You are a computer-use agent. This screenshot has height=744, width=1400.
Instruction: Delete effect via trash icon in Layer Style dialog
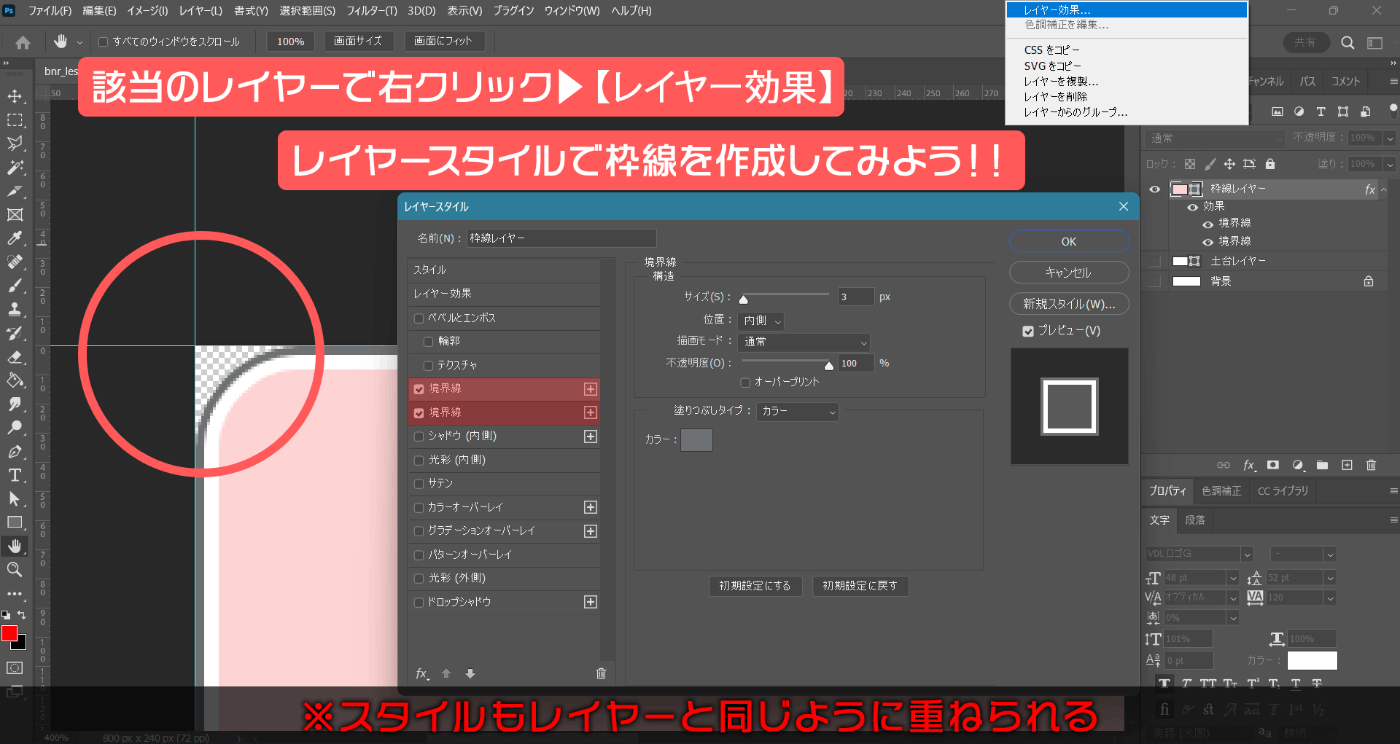point(601,674)
